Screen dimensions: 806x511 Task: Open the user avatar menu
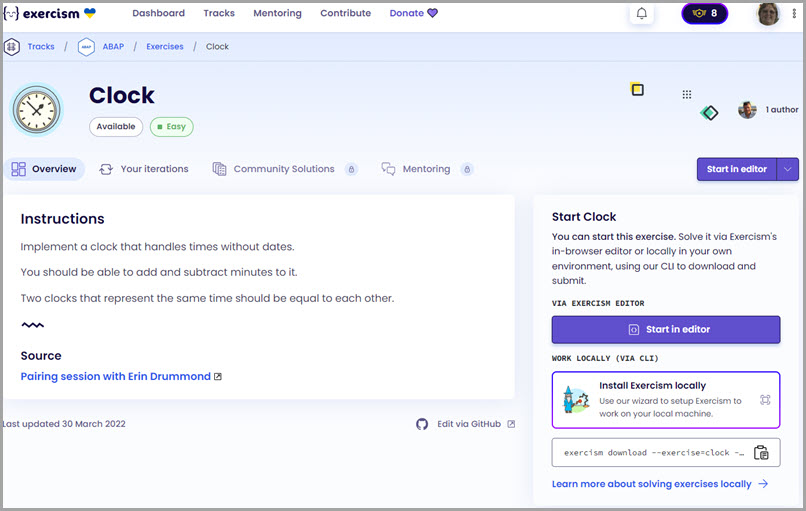click(768, 14)
